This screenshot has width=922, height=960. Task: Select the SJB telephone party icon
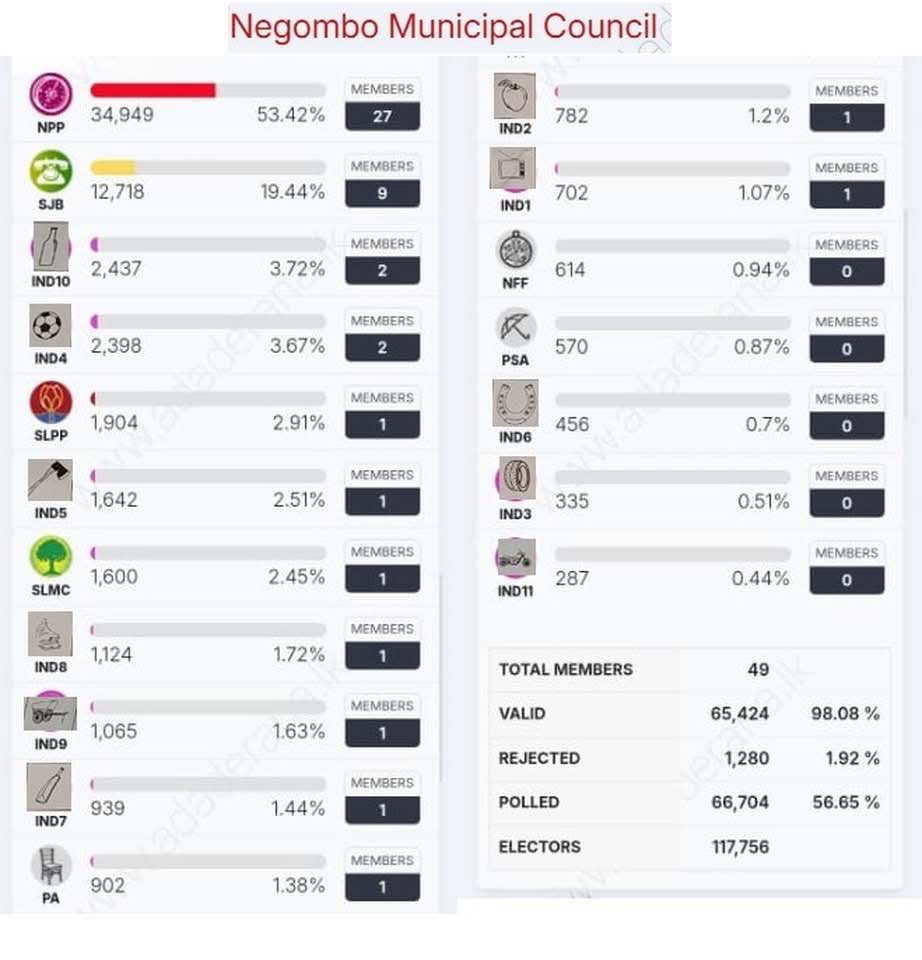click(x=51, y=171)
